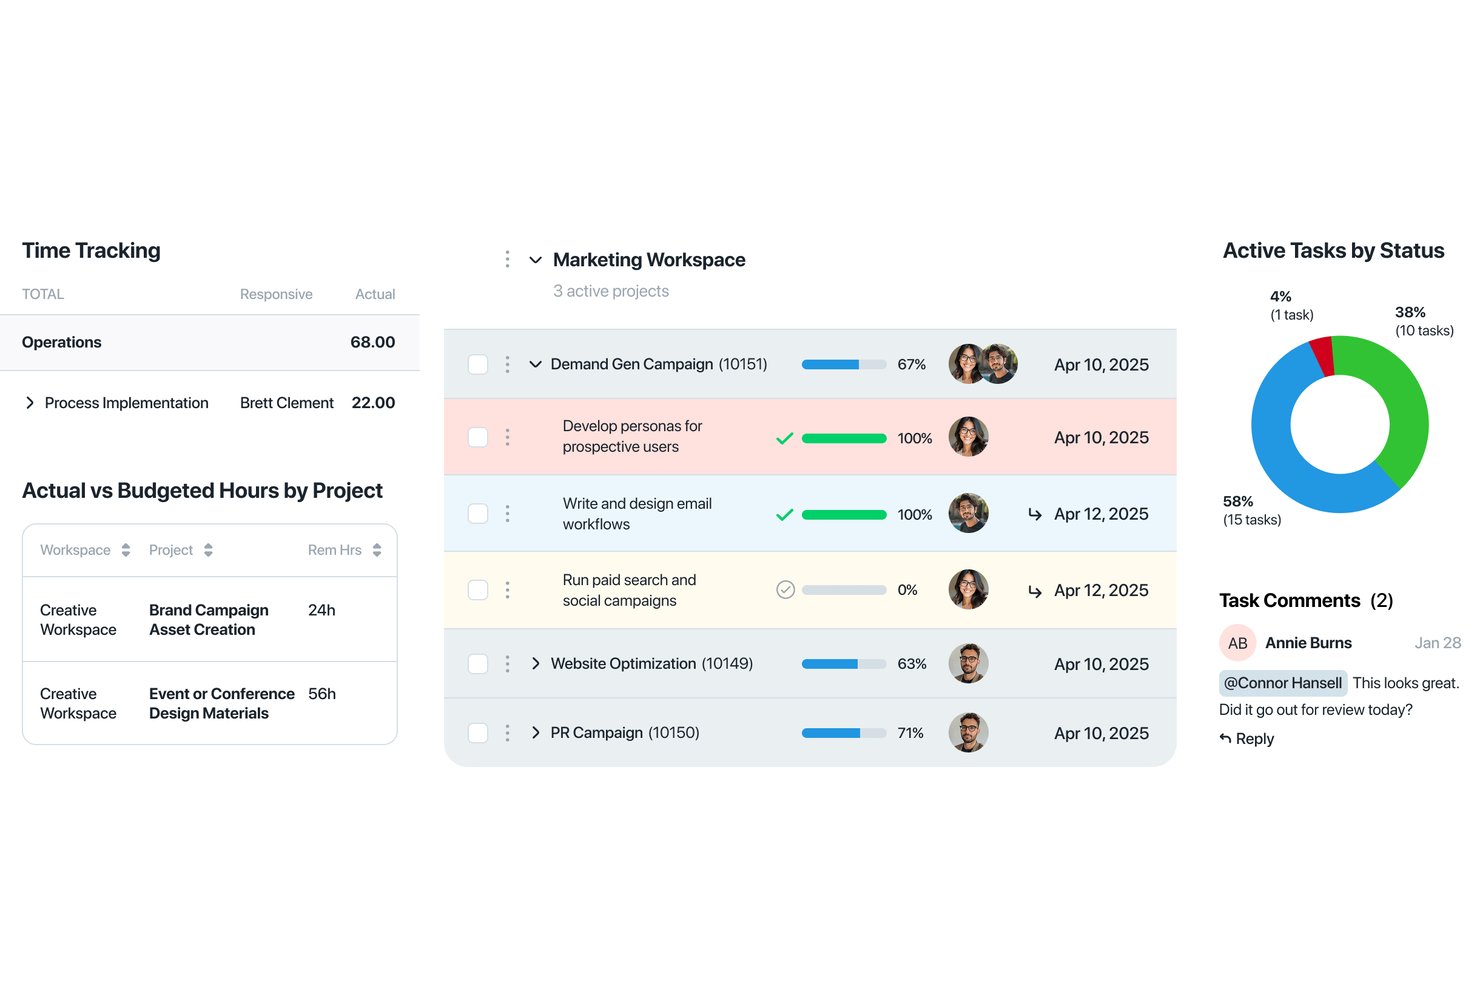Open options for Write and design email row

point(507,513)
